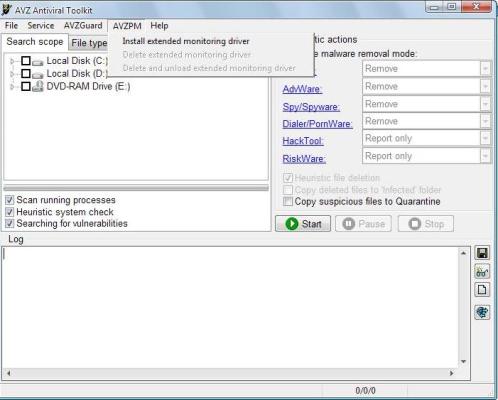498x400 pixels.
Task: Check the DVD-RAM Drive (E:) checkbox
Action: [26, 86]
